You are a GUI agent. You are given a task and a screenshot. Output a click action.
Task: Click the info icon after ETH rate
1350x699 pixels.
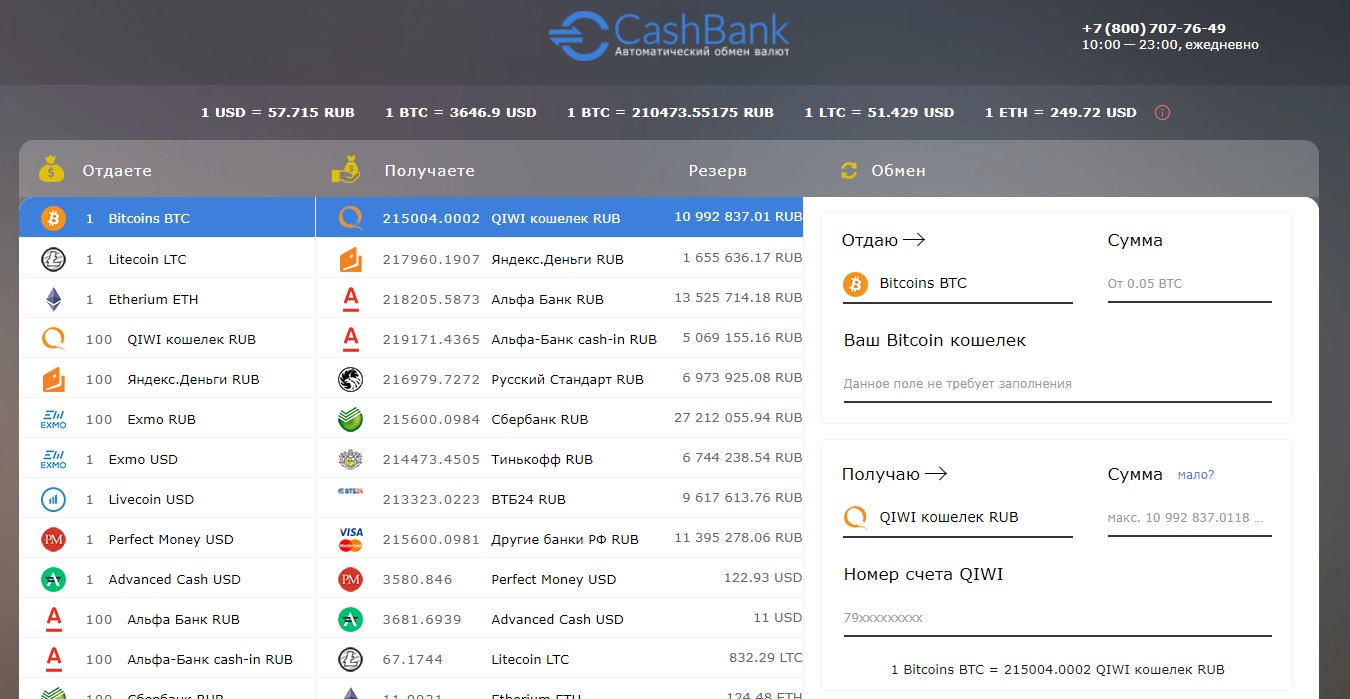click(1162, 113)
